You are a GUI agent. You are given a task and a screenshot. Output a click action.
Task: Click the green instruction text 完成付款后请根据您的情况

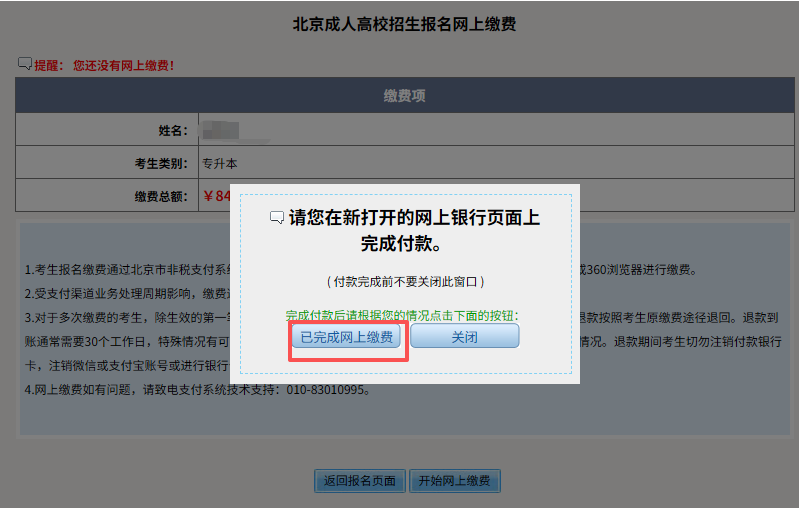click(408, 315)
